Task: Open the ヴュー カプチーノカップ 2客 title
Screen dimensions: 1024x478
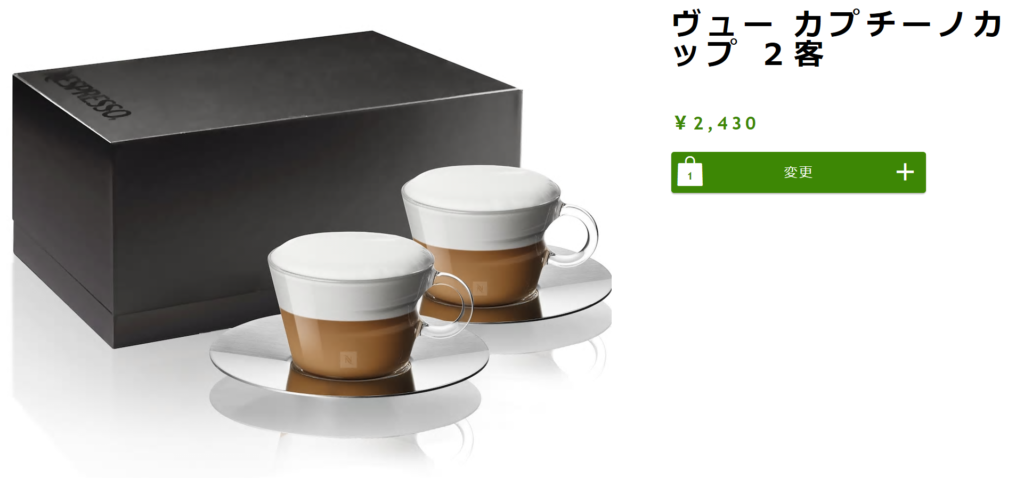Action: coord(837,40)
